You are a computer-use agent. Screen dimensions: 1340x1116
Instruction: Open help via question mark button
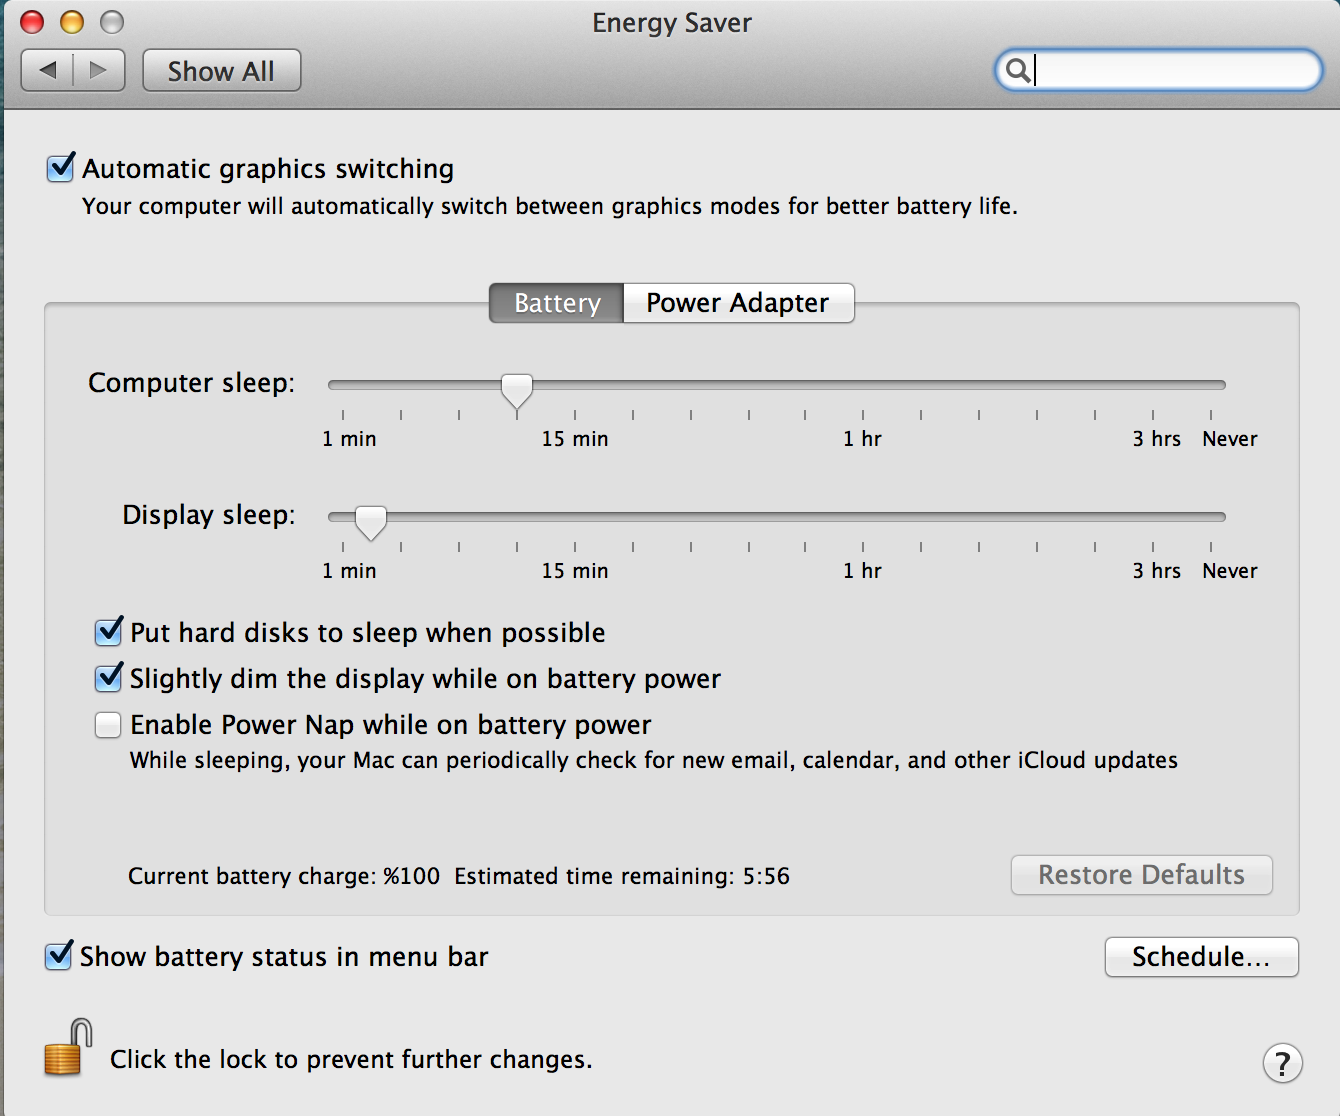pyautogui.click(x=1282, y=1063)
